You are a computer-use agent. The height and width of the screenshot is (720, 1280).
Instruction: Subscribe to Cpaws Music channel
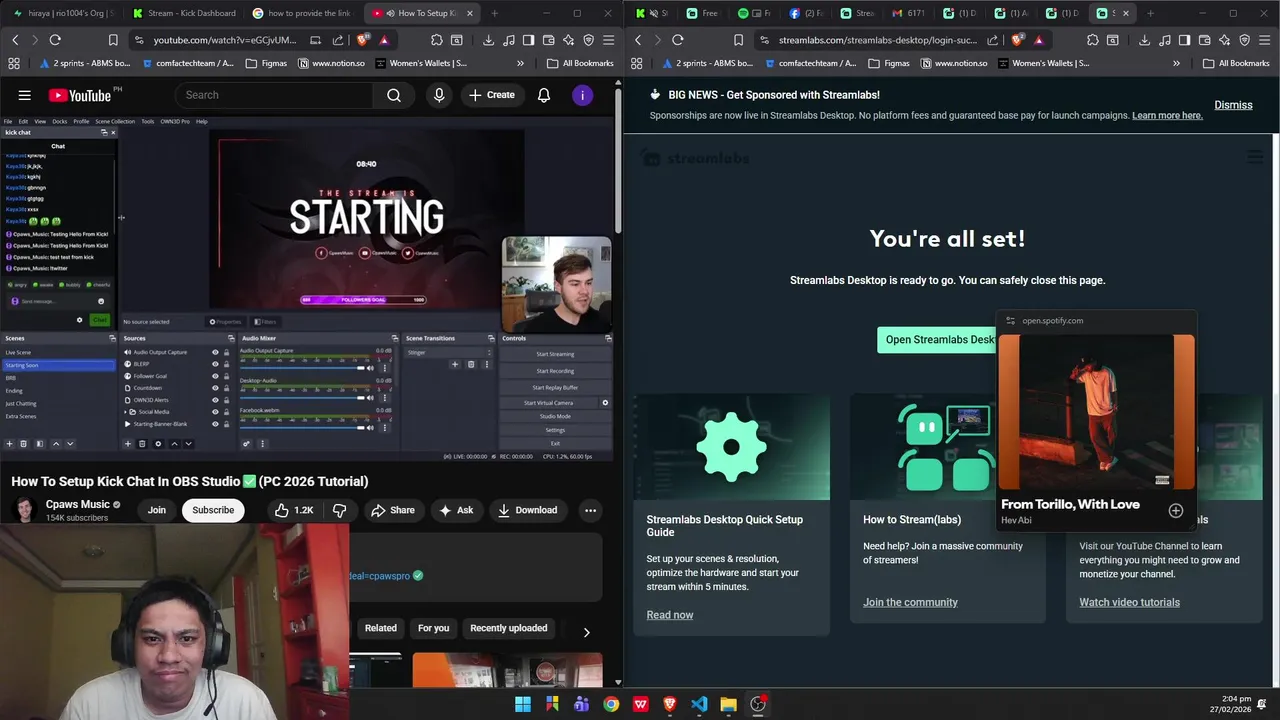[x=213, y=510]
